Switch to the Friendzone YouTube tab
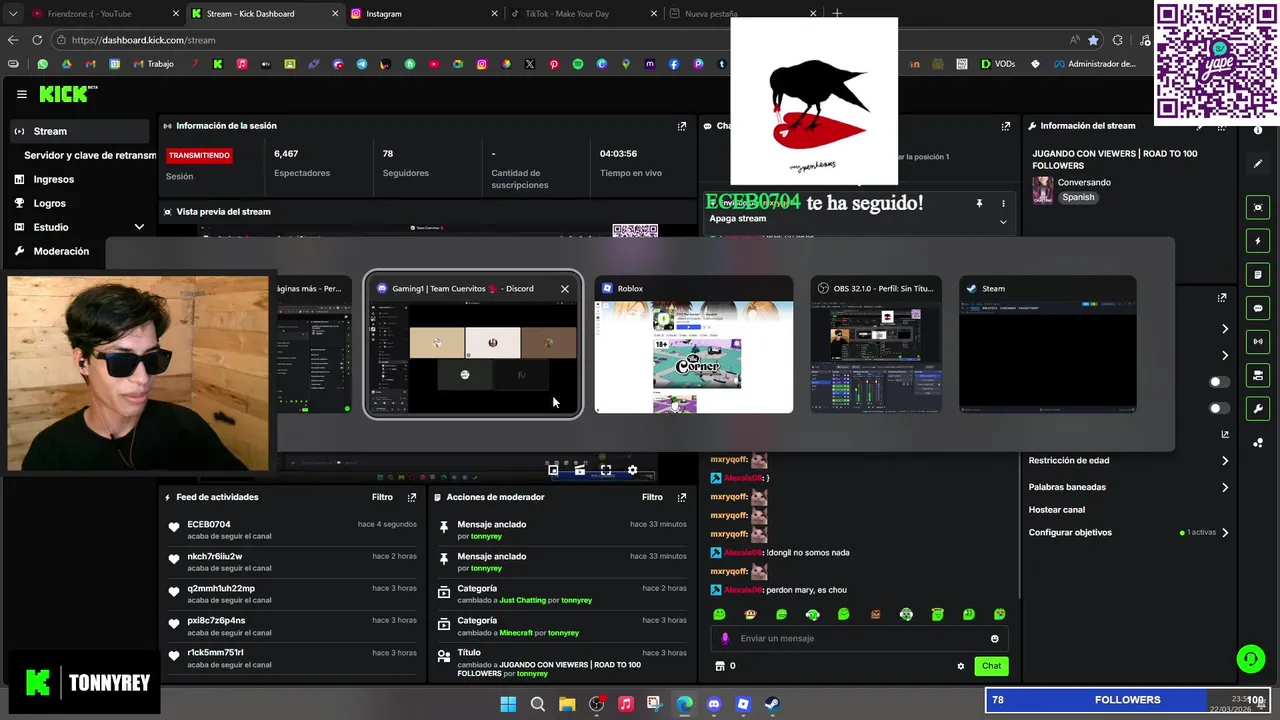 pyautogui.click(x=103, y=14)
